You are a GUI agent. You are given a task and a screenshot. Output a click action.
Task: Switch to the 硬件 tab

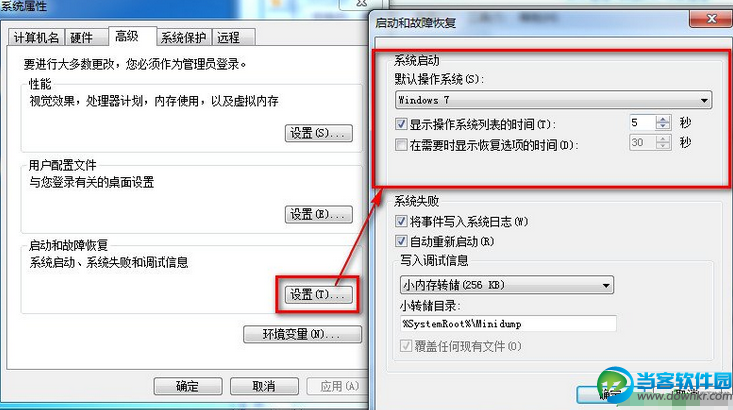coord(82,37)
